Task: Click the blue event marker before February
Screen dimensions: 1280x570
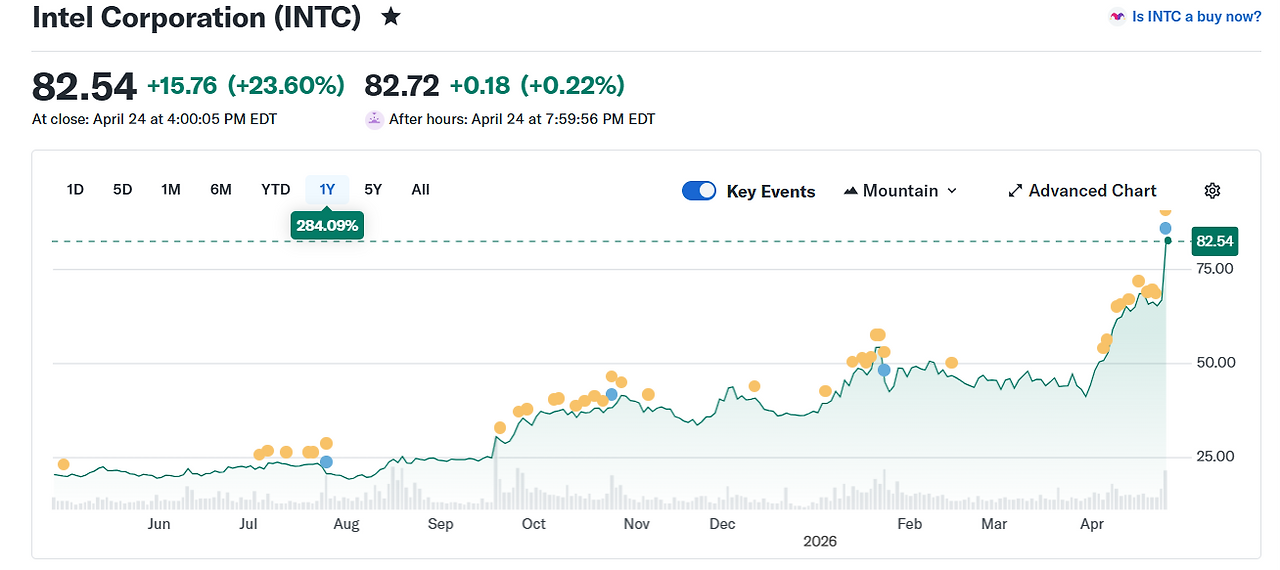Action: tap(884, 370)
